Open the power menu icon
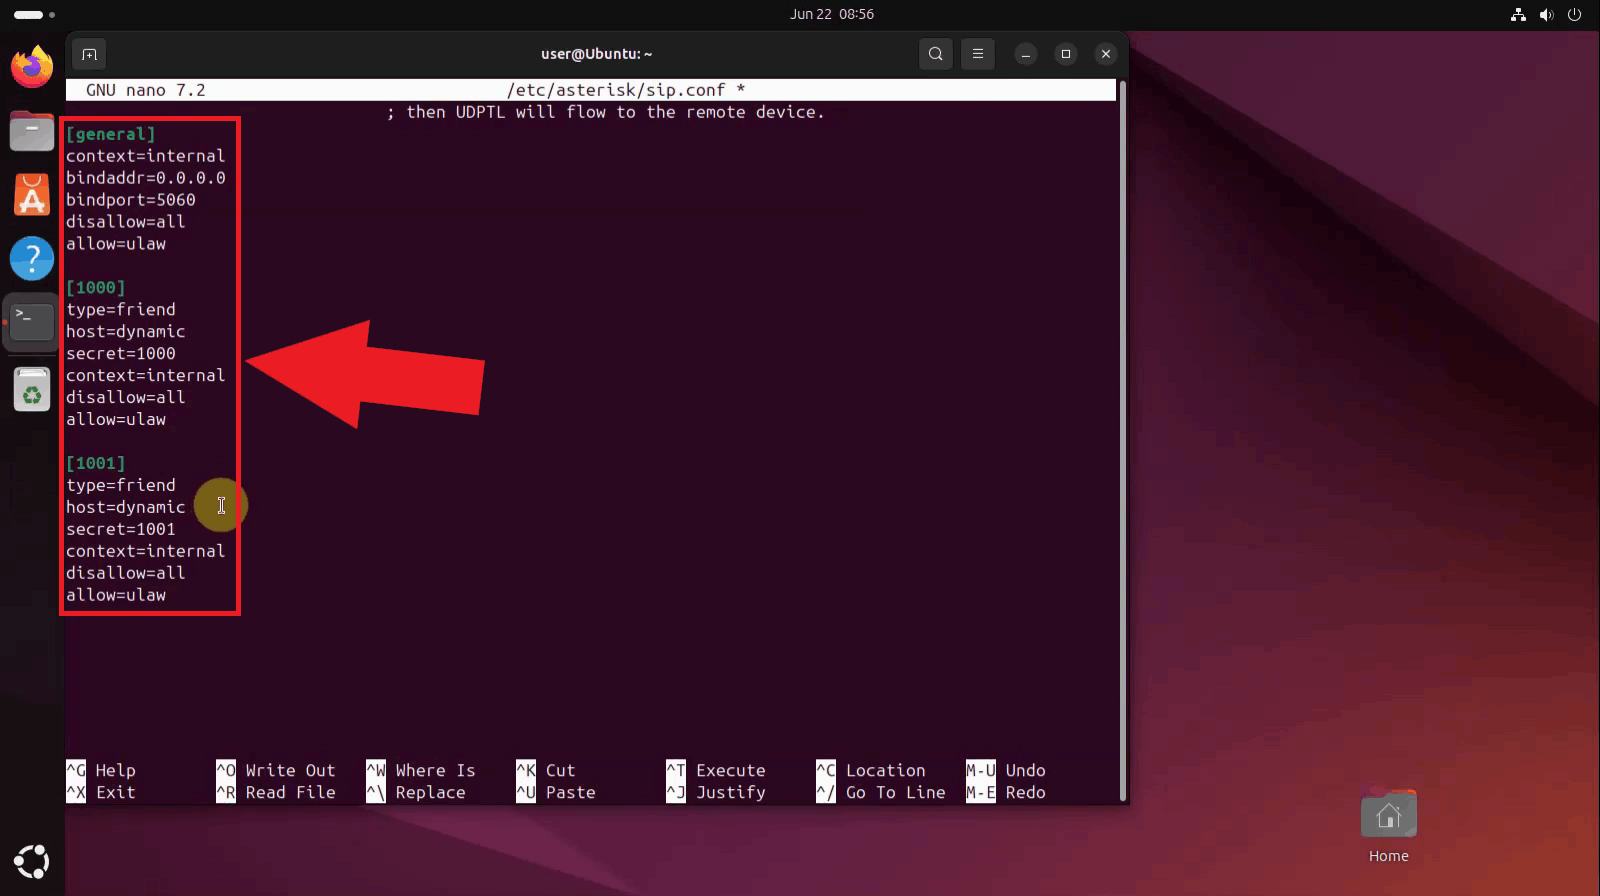Screen dimensions: 1600x896 pyautogui.click(x=1574, y=14)
